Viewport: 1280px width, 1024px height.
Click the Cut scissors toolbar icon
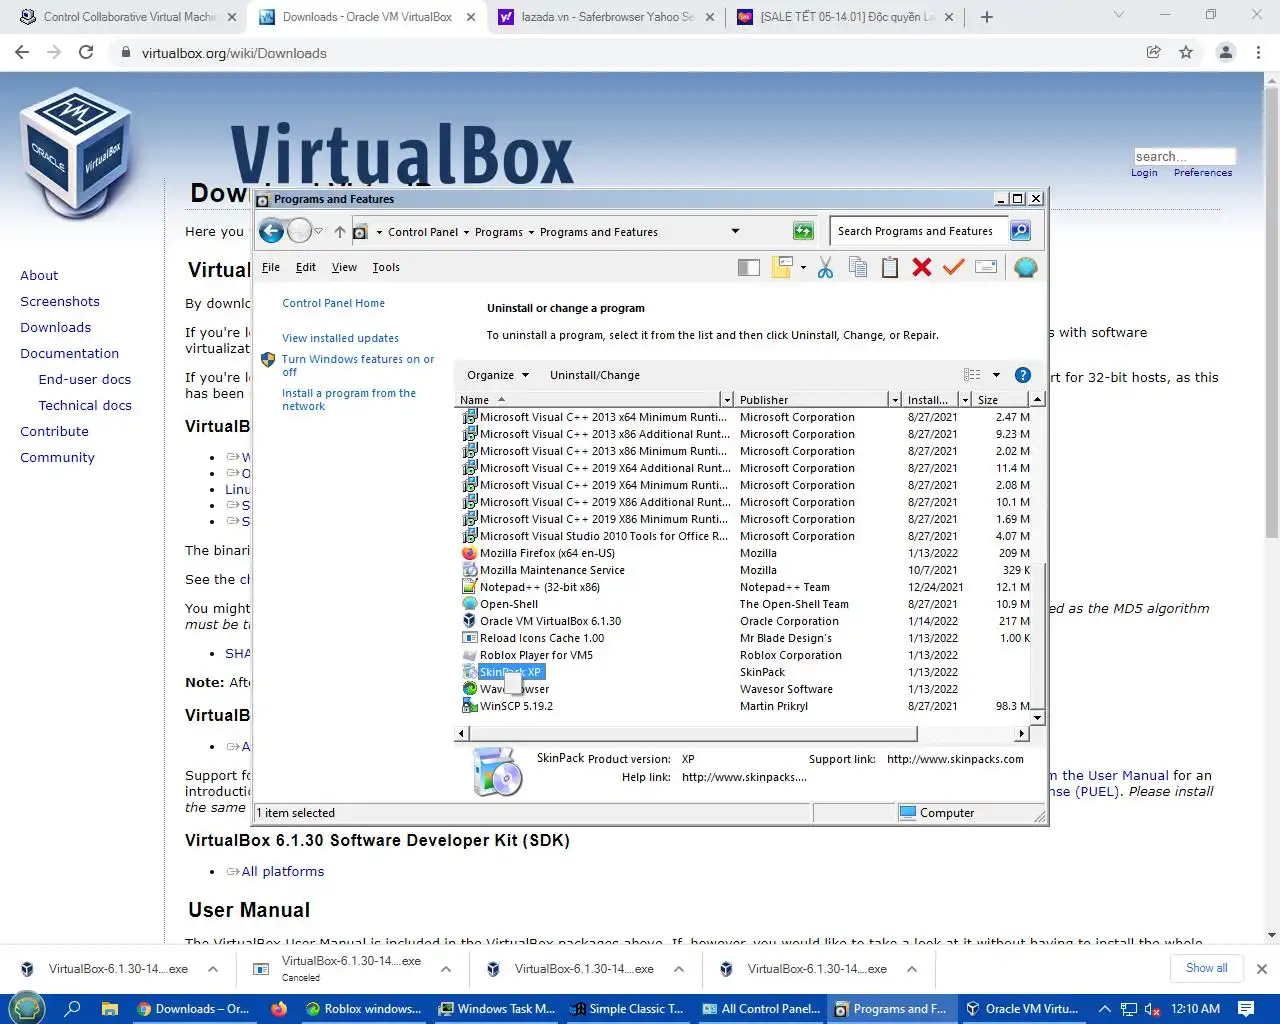pyautogui.click(x=825, y=267)
